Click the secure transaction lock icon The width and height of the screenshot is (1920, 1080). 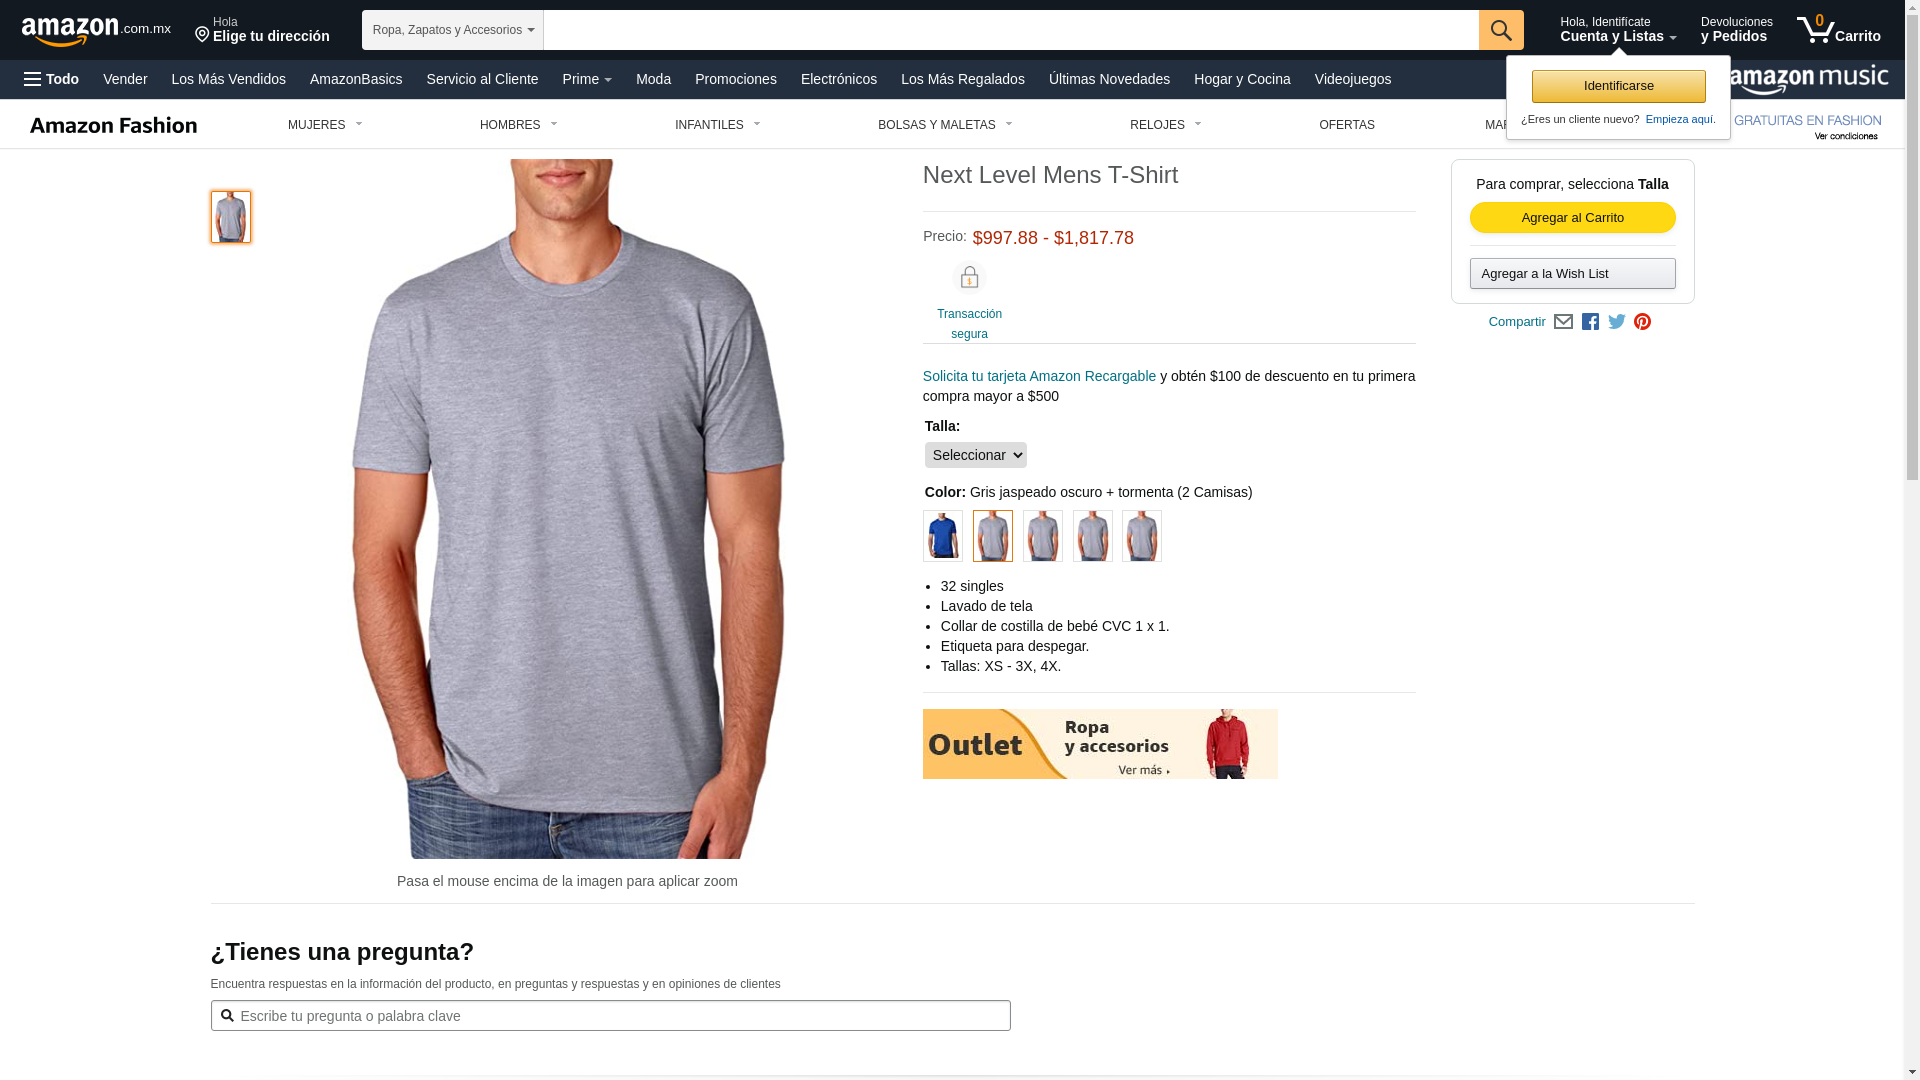click(969, 278)
